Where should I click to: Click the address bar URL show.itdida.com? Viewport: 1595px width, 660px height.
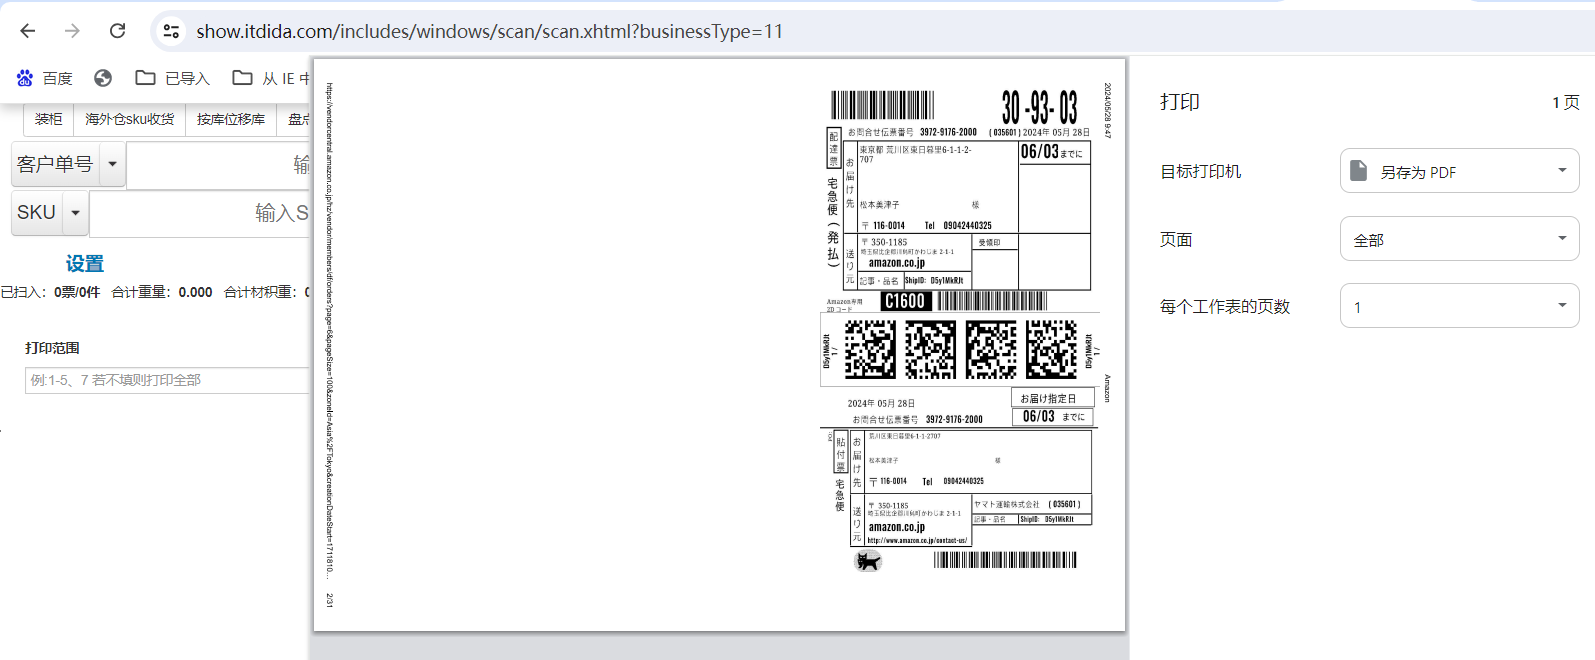pyautogui.click(x=489, y=31)
